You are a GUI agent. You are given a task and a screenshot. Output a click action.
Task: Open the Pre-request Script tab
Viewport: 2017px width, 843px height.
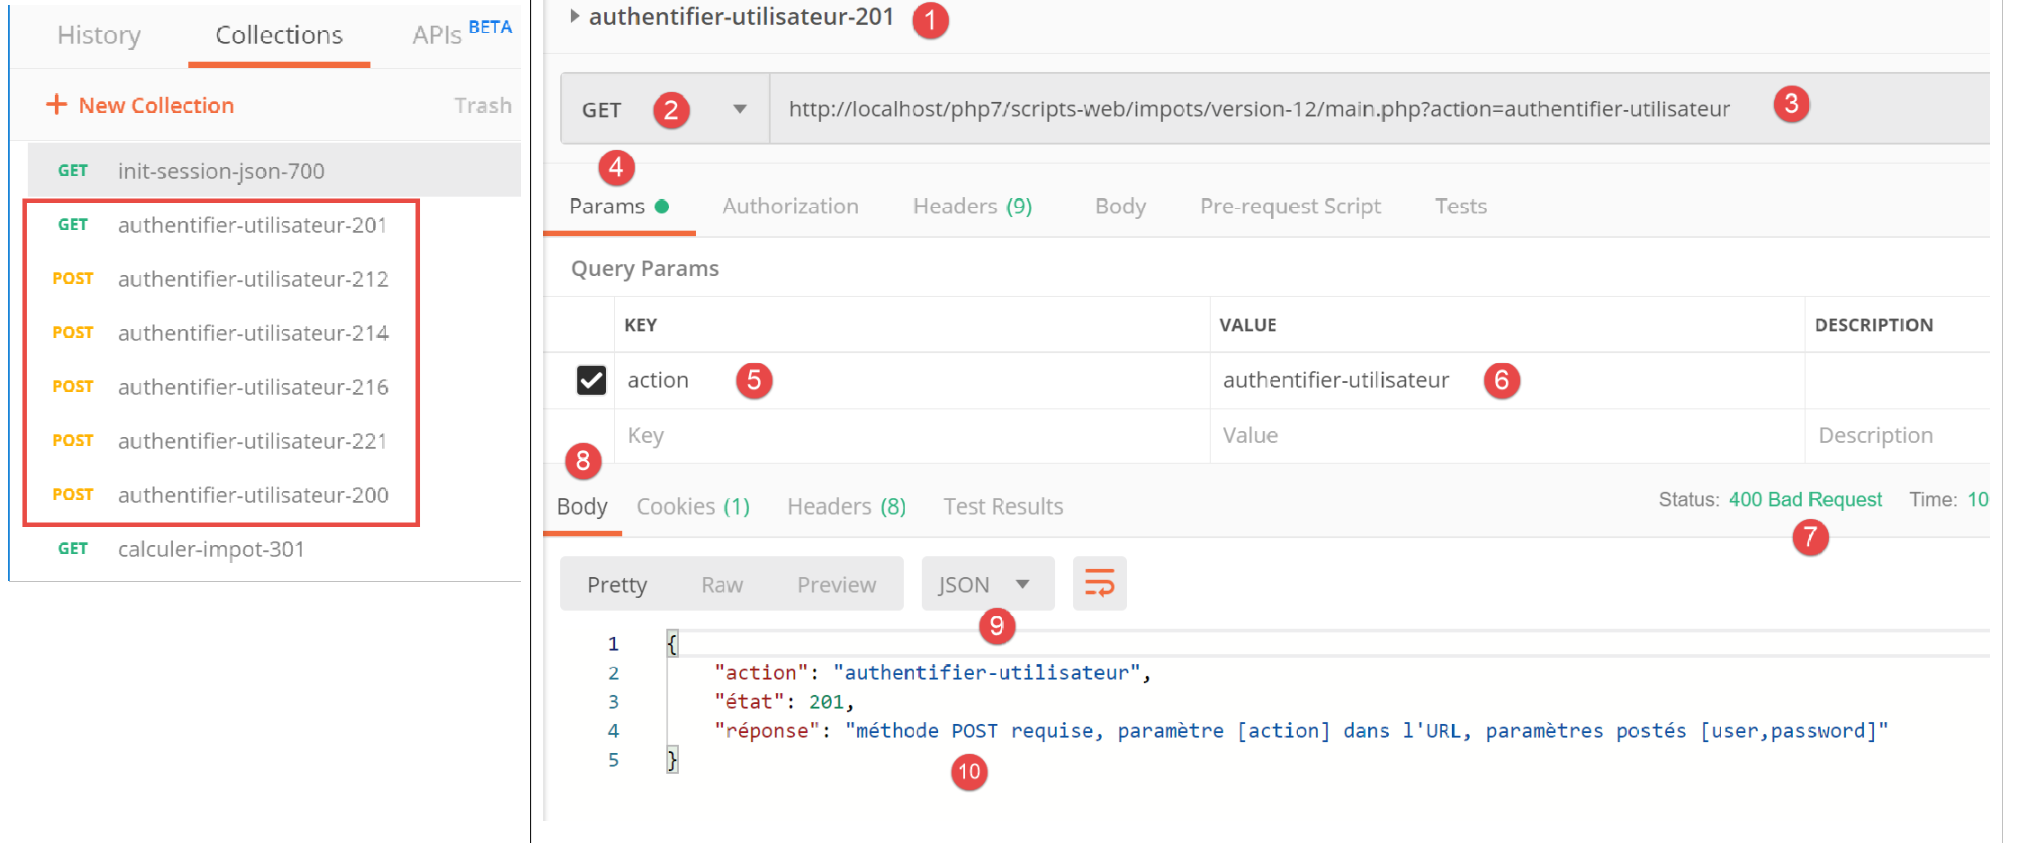(1290, 206)
